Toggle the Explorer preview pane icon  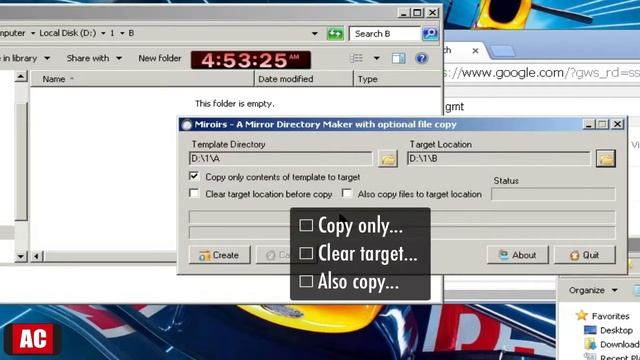(x=398, y=58)
